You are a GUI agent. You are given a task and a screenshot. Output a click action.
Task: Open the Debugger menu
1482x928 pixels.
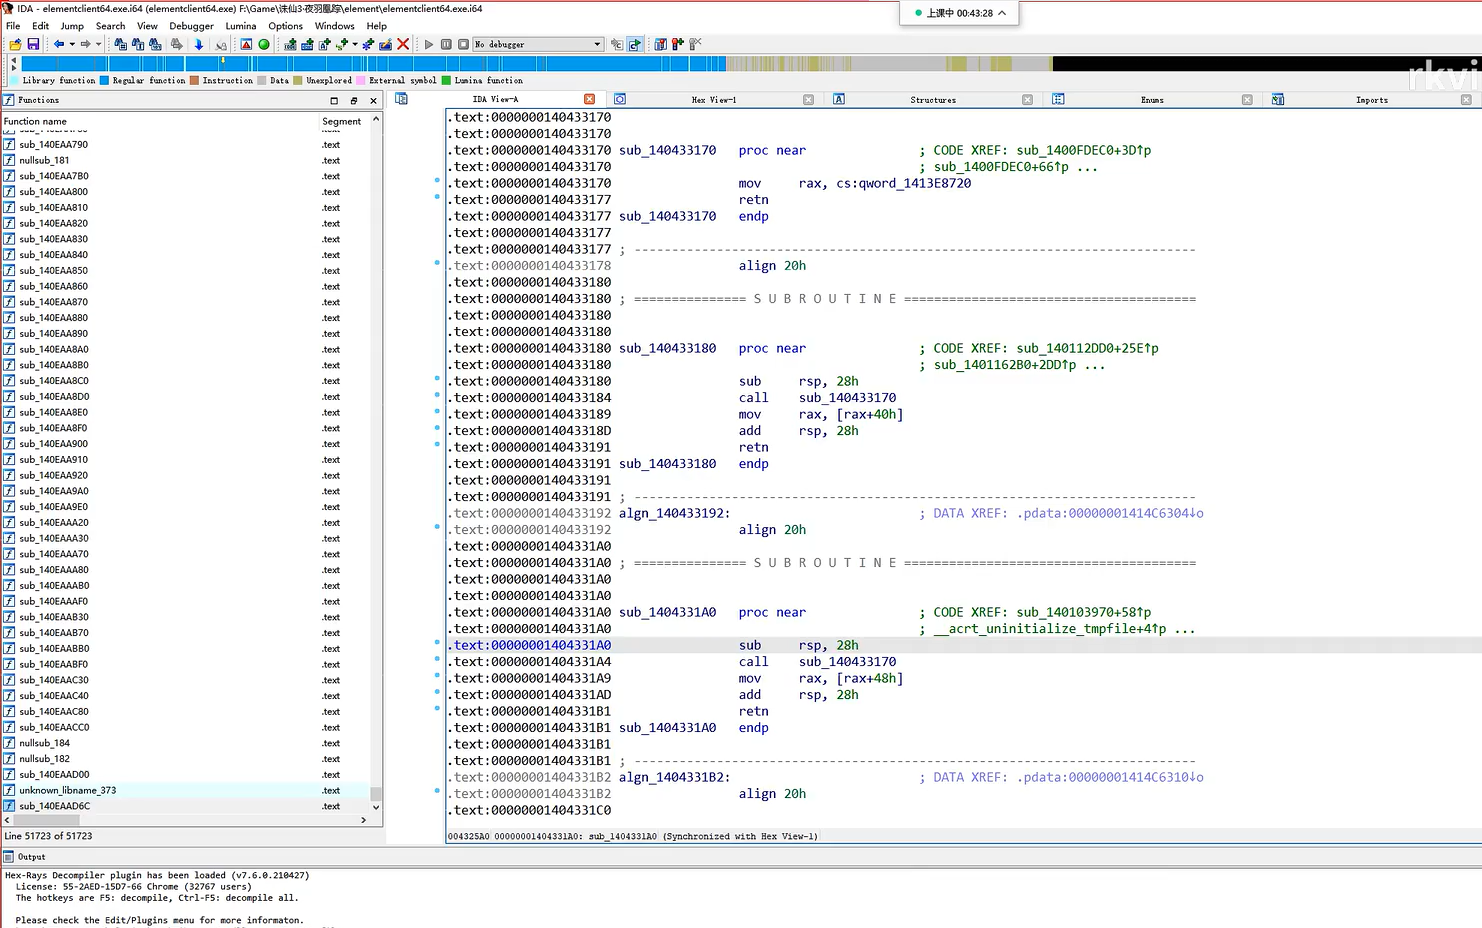[190, 26]
